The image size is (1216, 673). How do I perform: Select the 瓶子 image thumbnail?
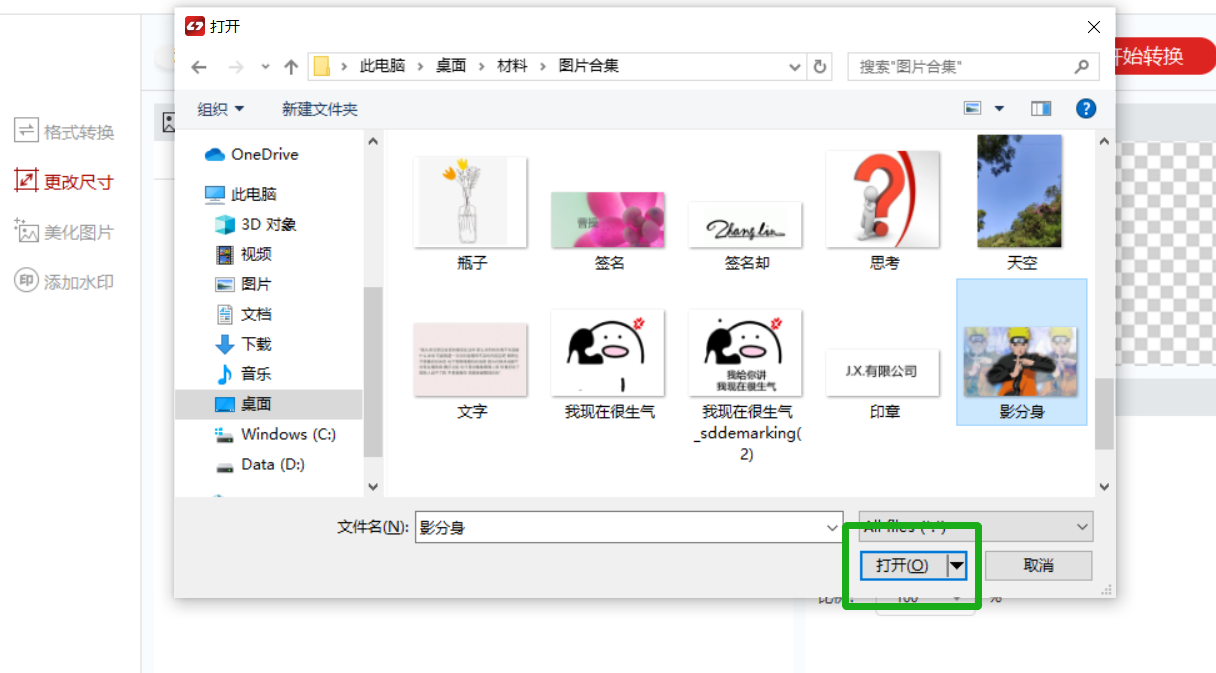pos(471,202)
